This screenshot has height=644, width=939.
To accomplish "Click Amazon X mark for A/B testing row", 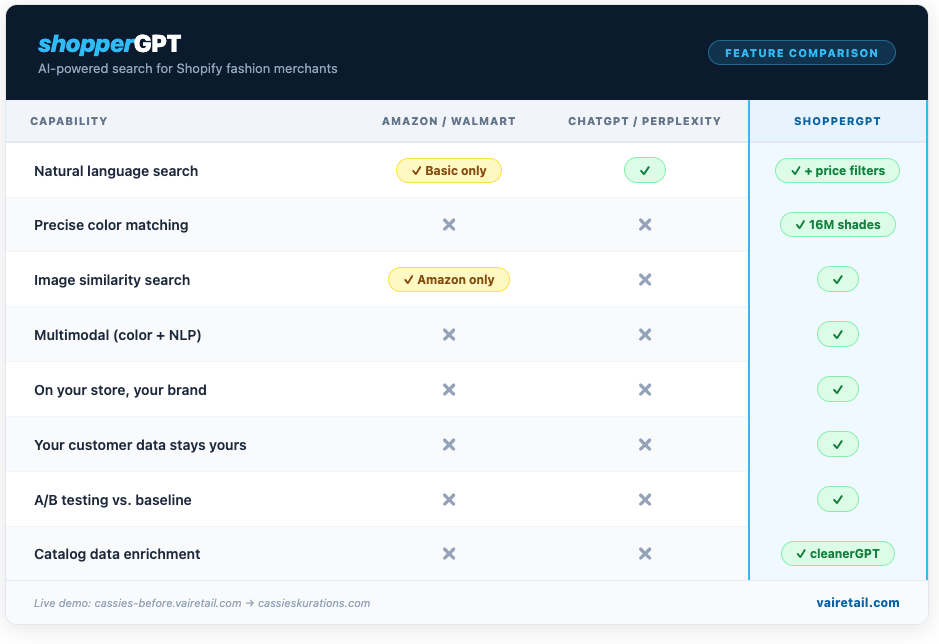I will [x=449, y=500].
